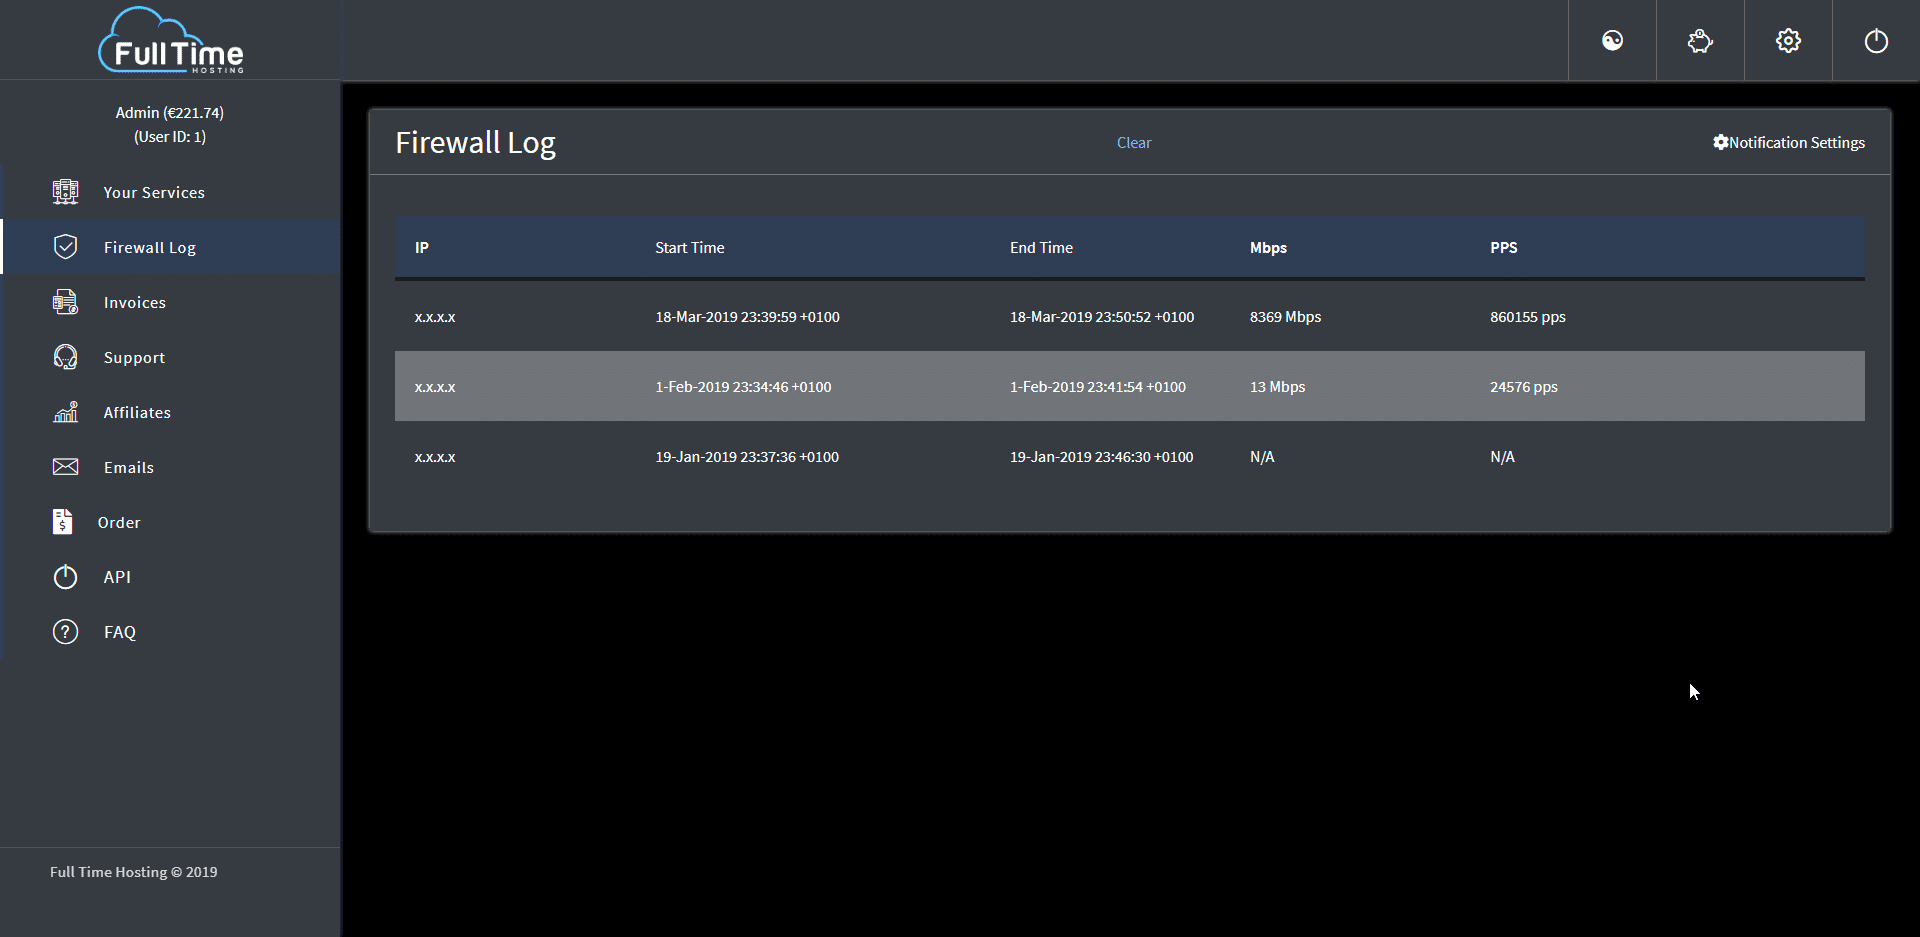Image resolution: width=1920 pixels, height=937 pixels.
Task: Select the Firewall Log shield icon
Action: click(x=65, y=247)
